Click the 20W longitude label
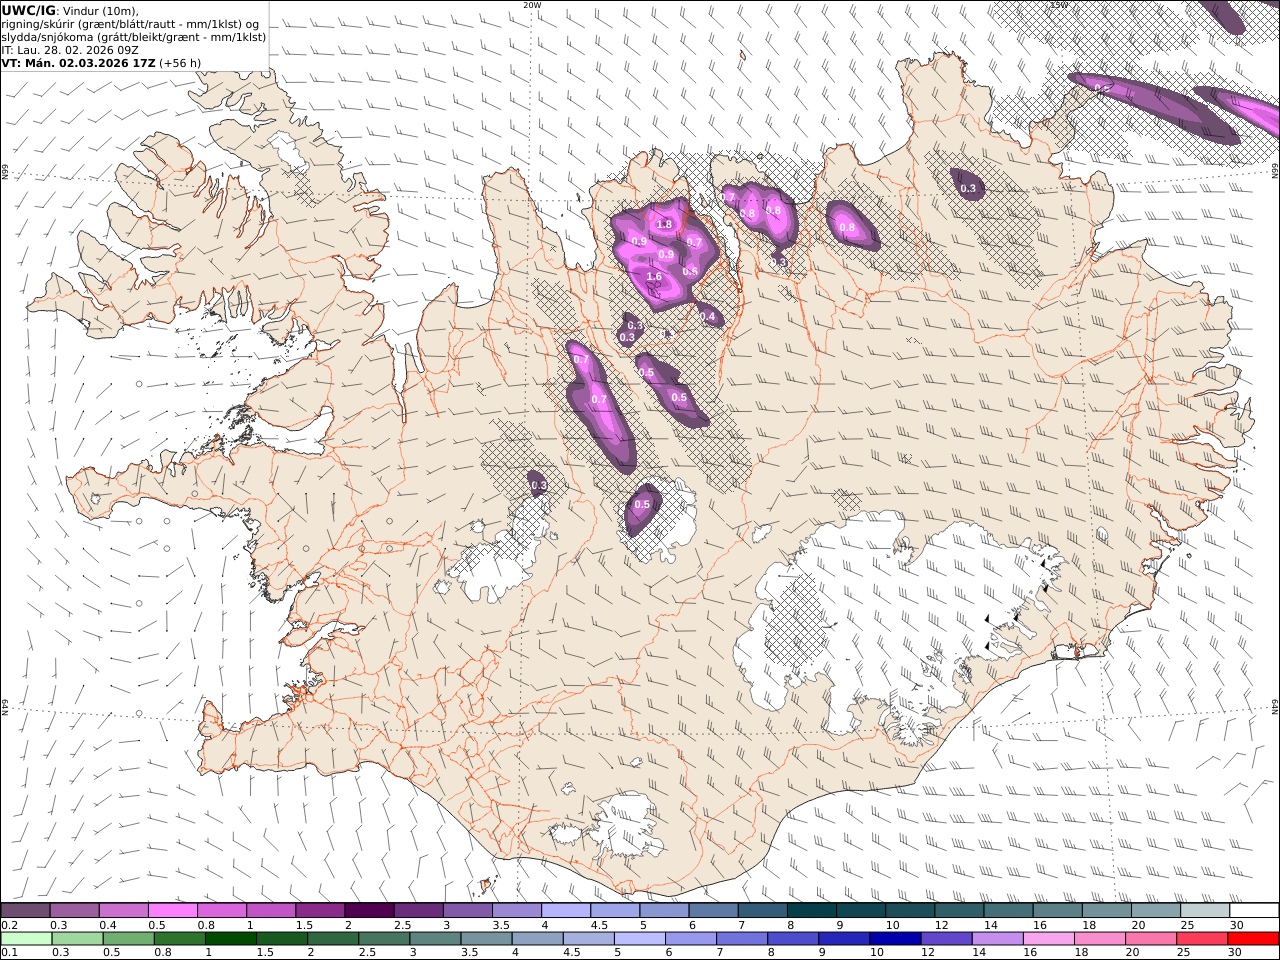Screen dimensions: 1280x960 (532, 5)
